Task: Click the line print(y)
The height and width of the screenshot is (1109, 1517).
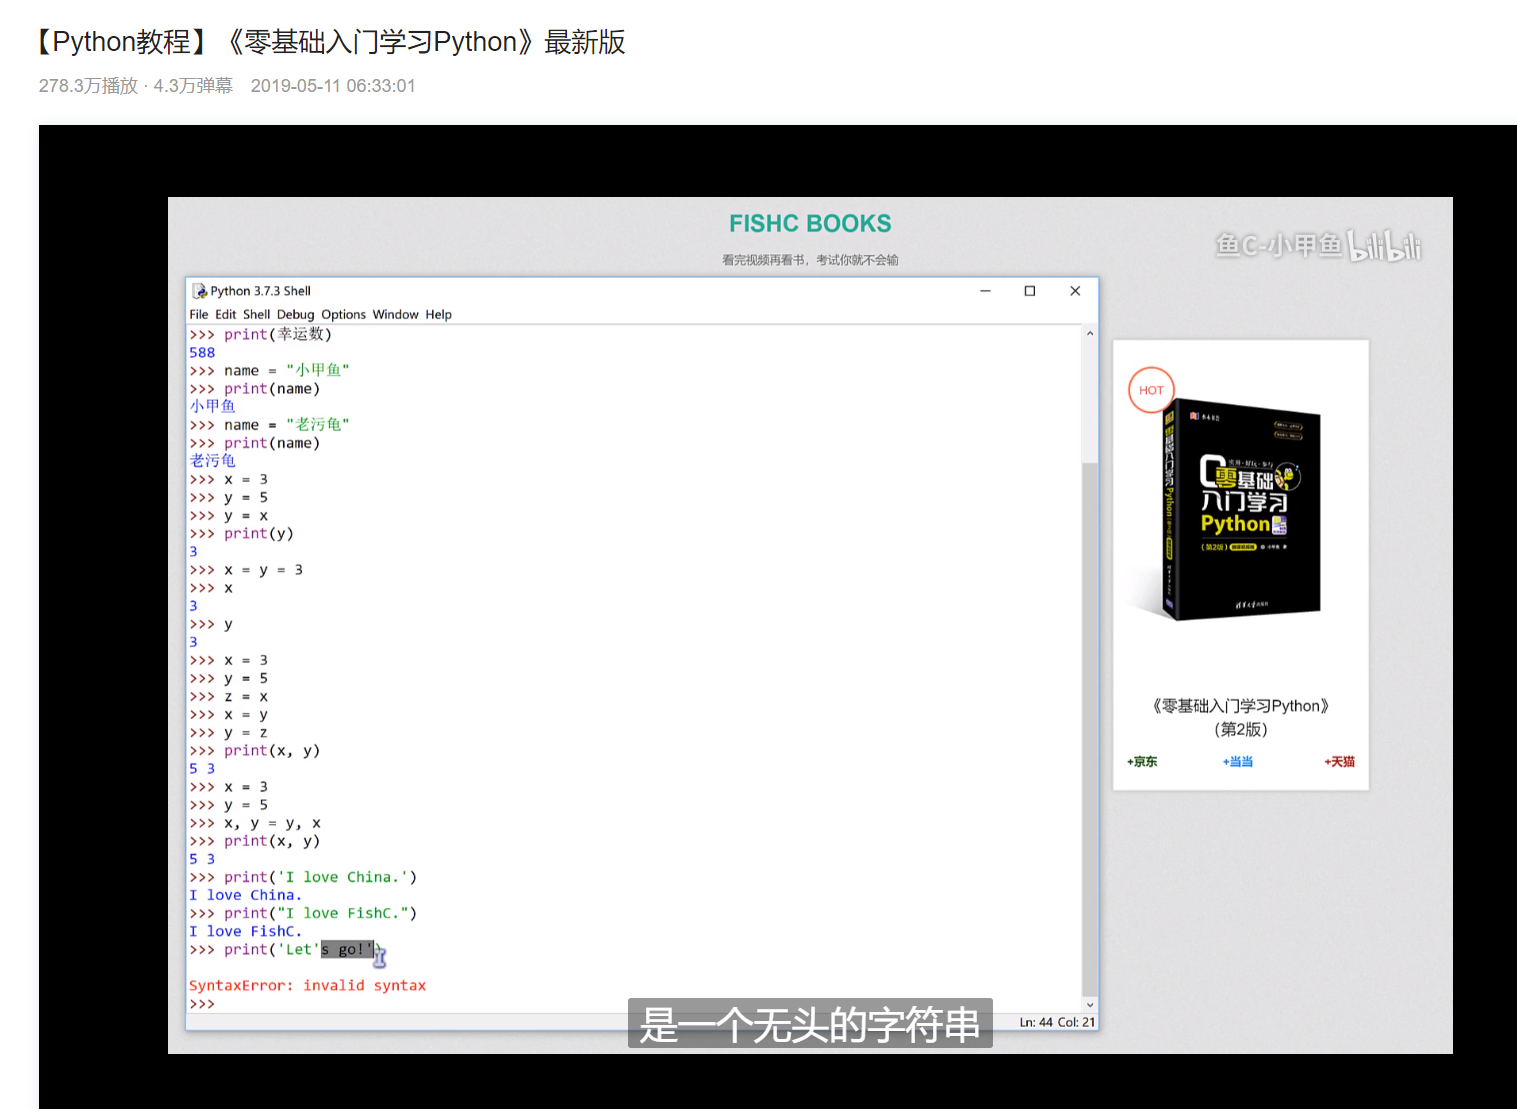Action: click(x=241, y=534)
